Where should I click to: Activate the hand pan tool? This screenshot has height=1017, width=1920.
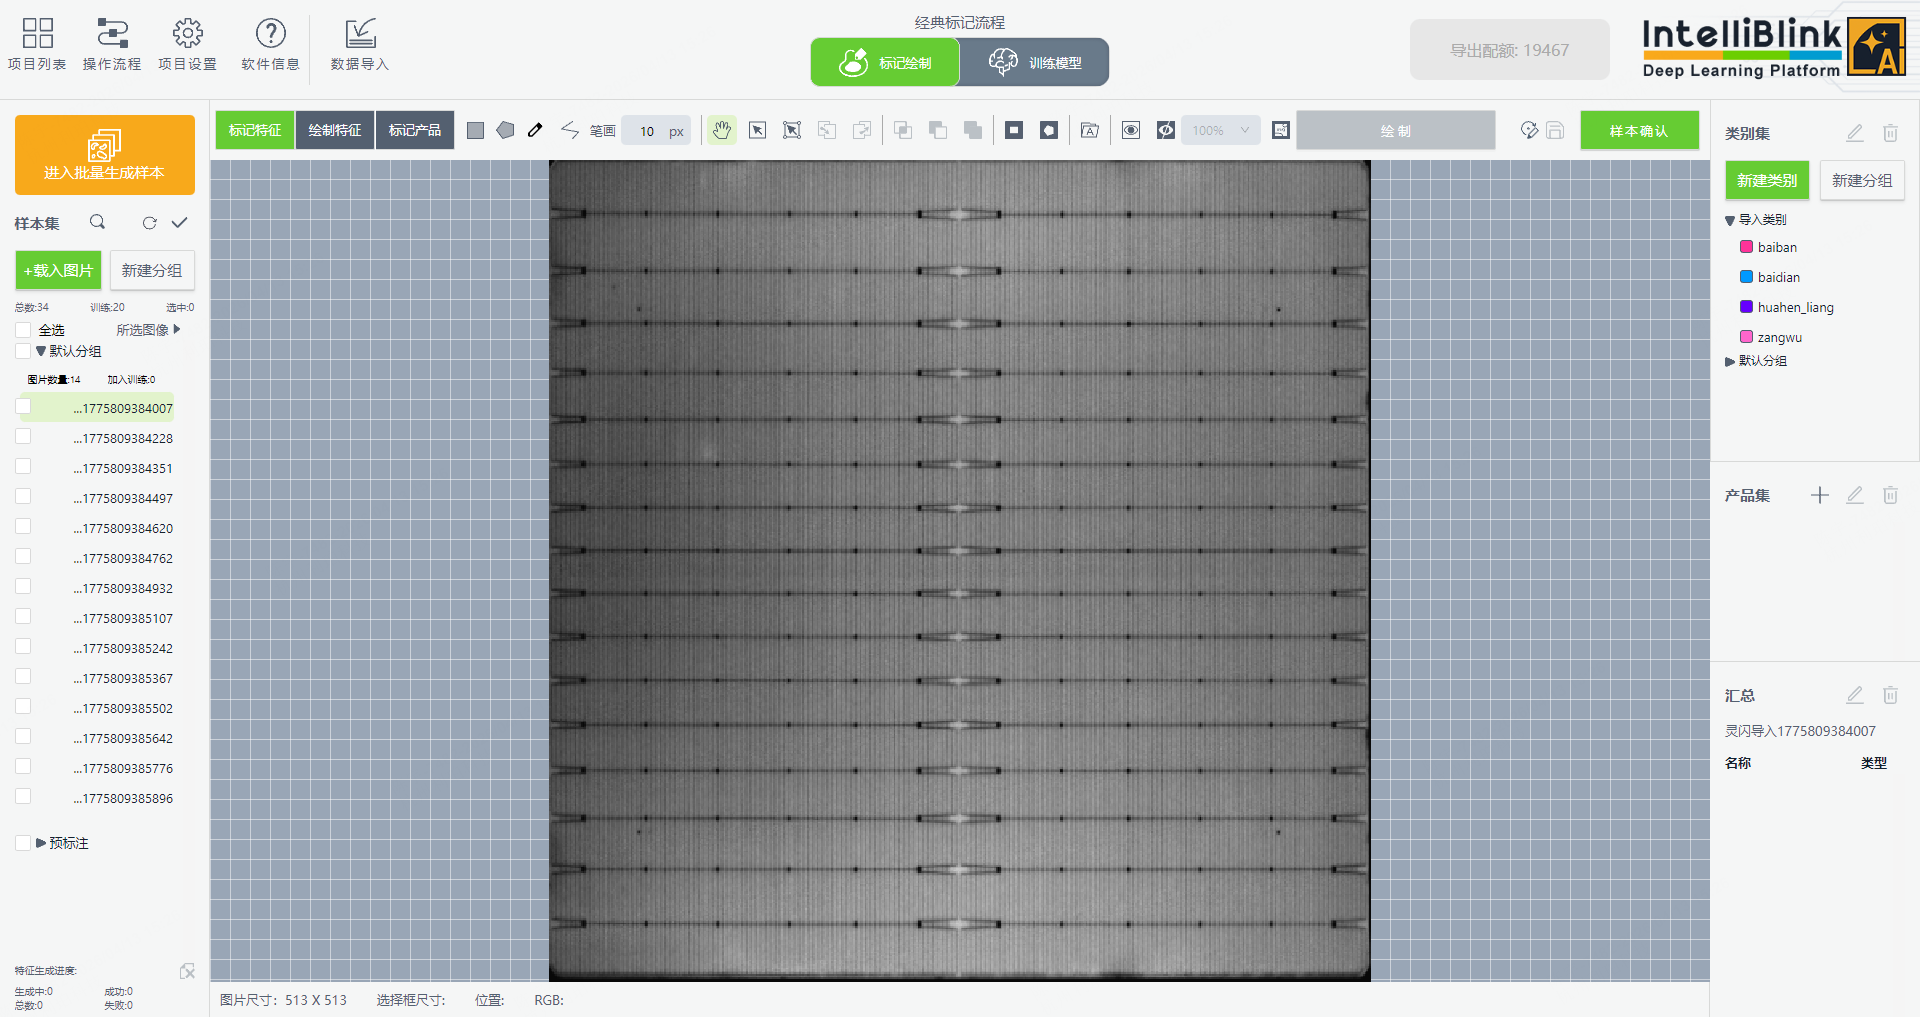tap(721, 131)
